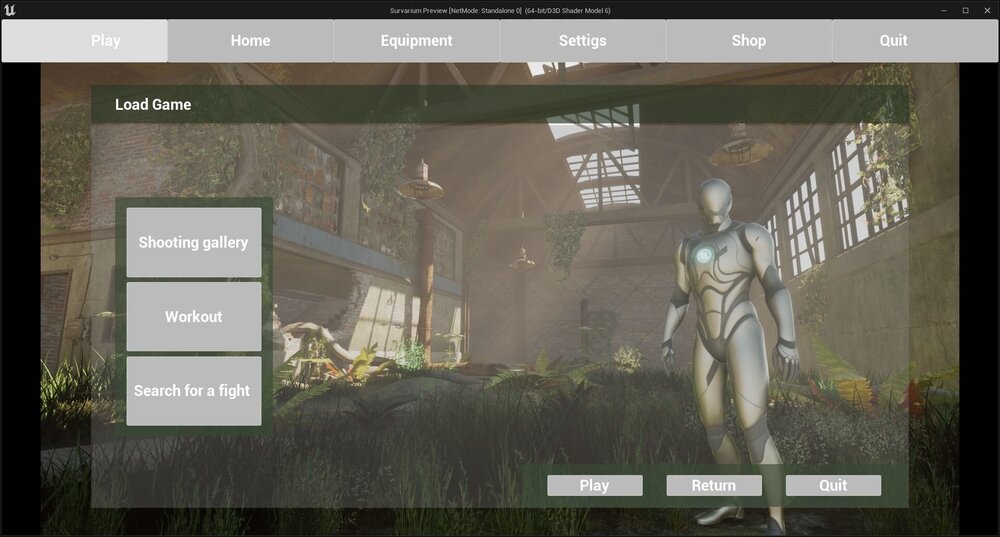Open the Play tab in top menu
Screen dimensions: 1000x537
[x=85, y=41]
